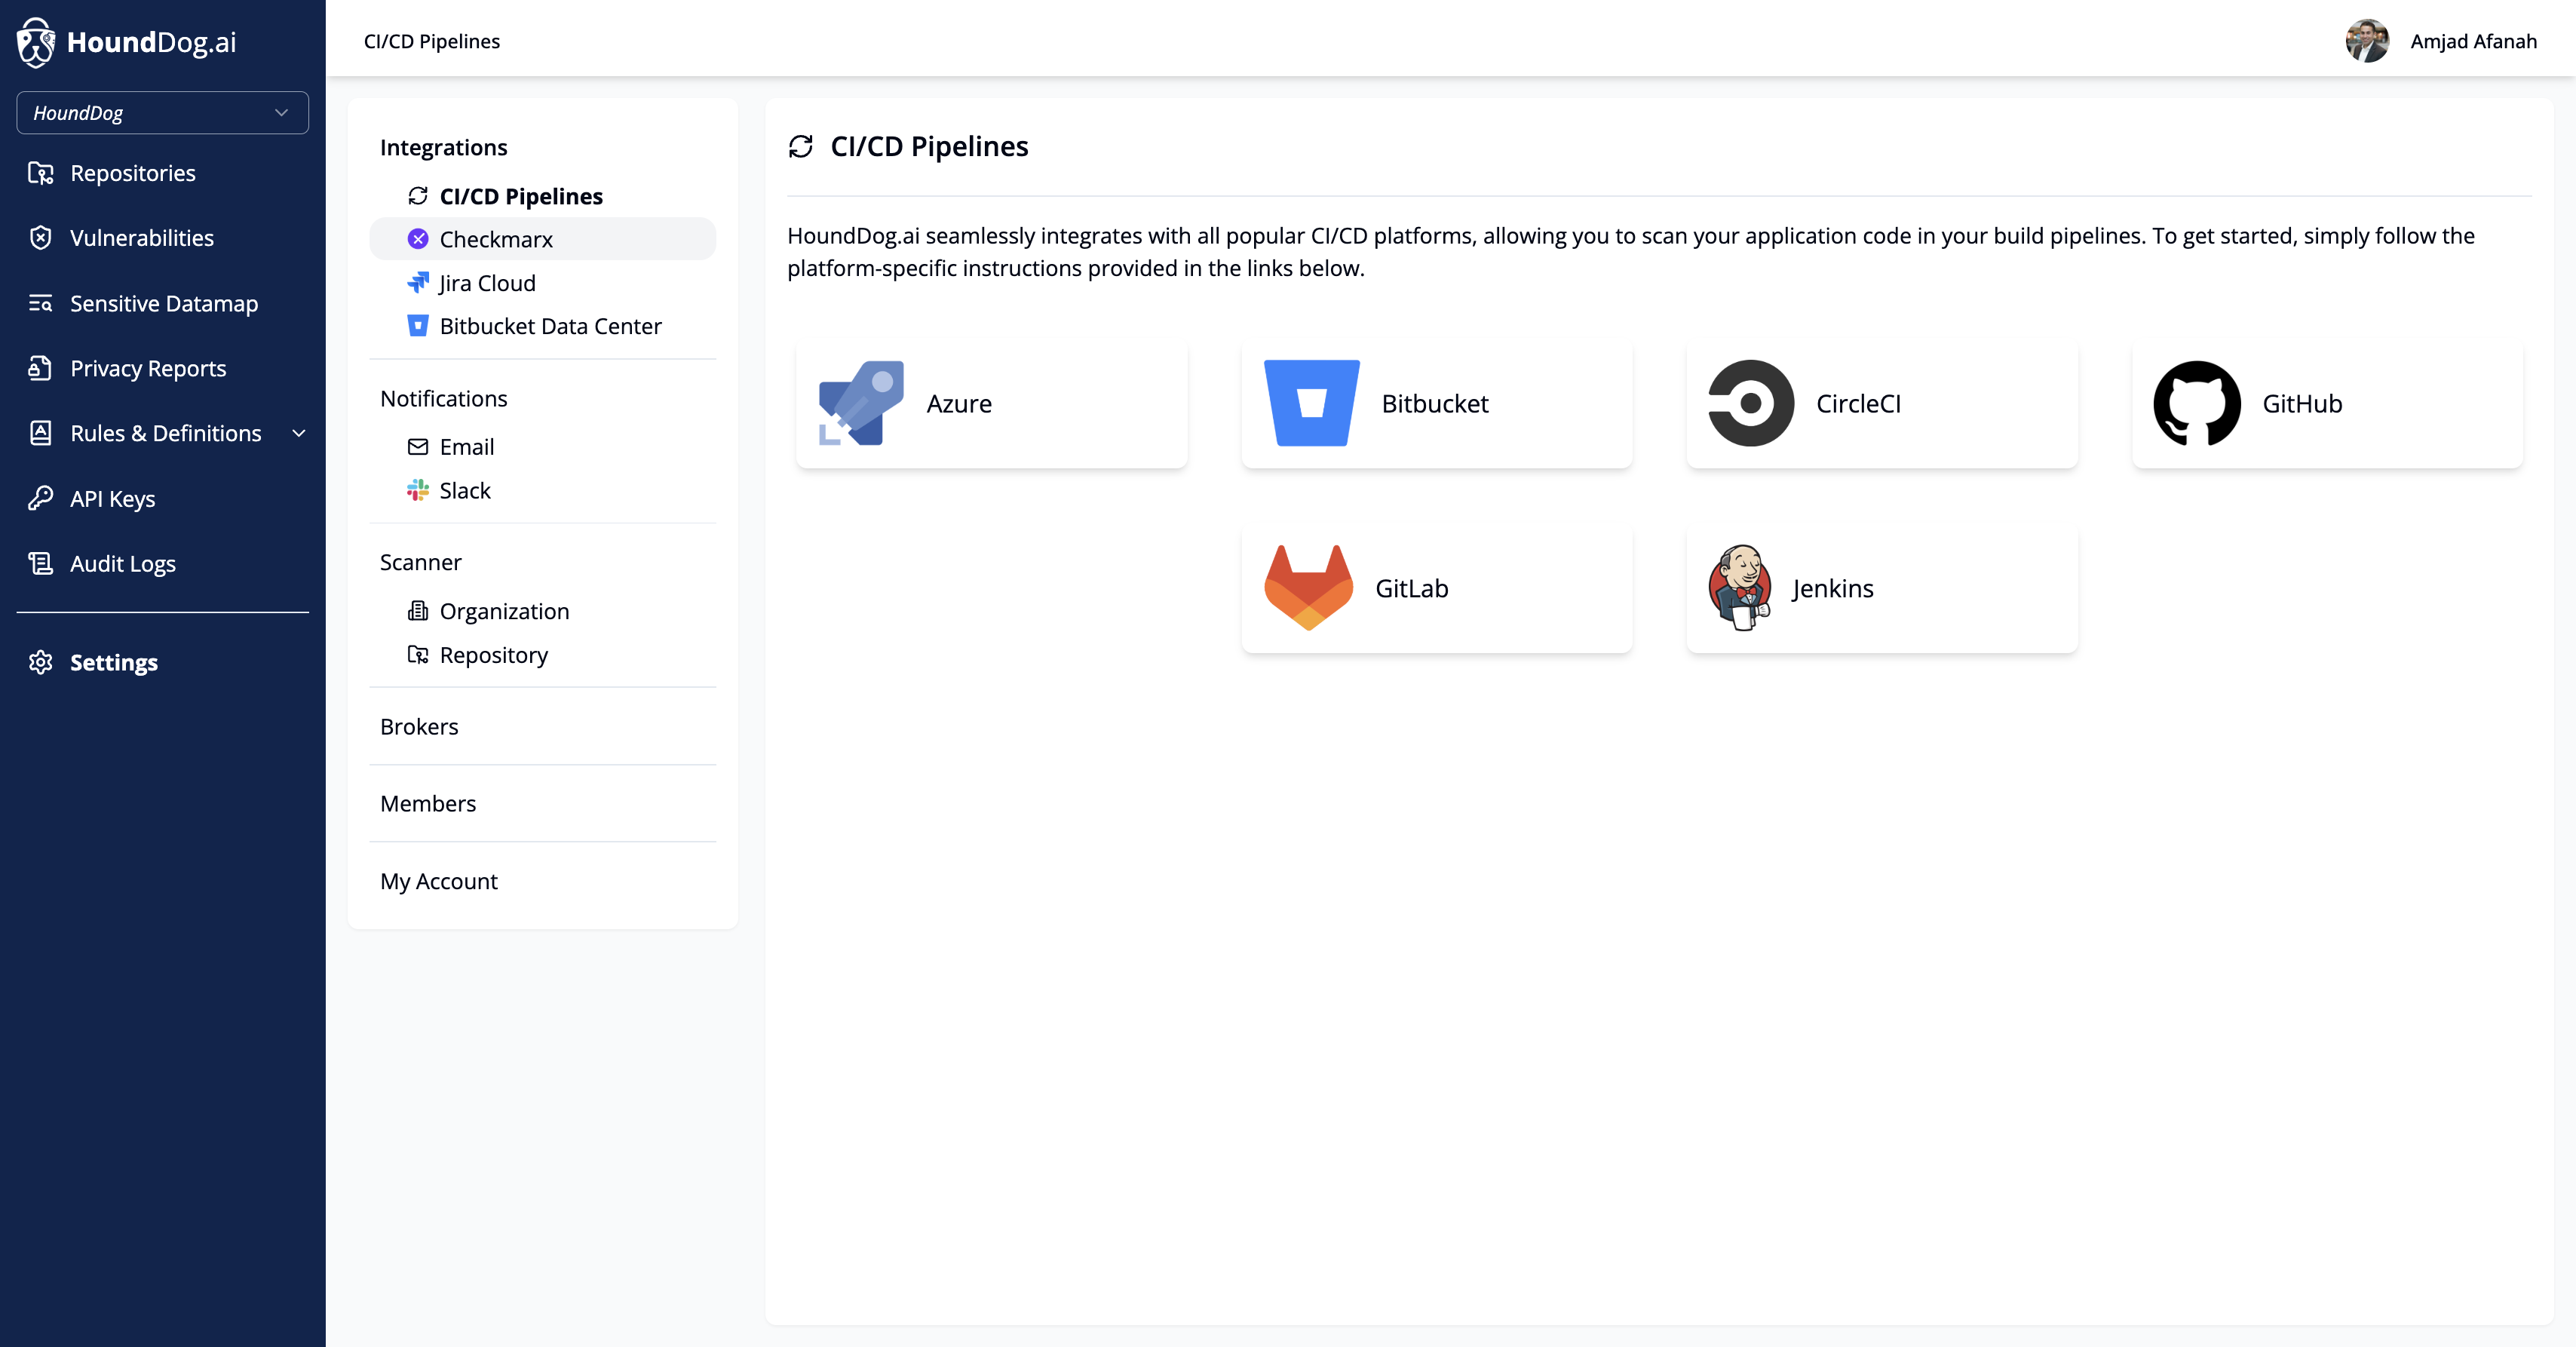Click the Repositories sidebar icon

coord(40,173)
